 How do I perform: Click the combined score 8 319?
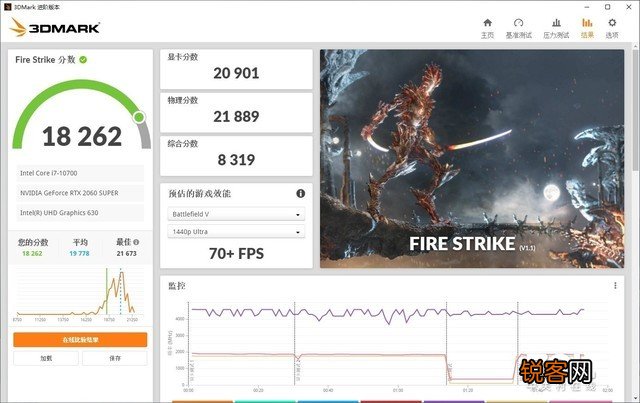pyautogui.click(x=236, y=160)
